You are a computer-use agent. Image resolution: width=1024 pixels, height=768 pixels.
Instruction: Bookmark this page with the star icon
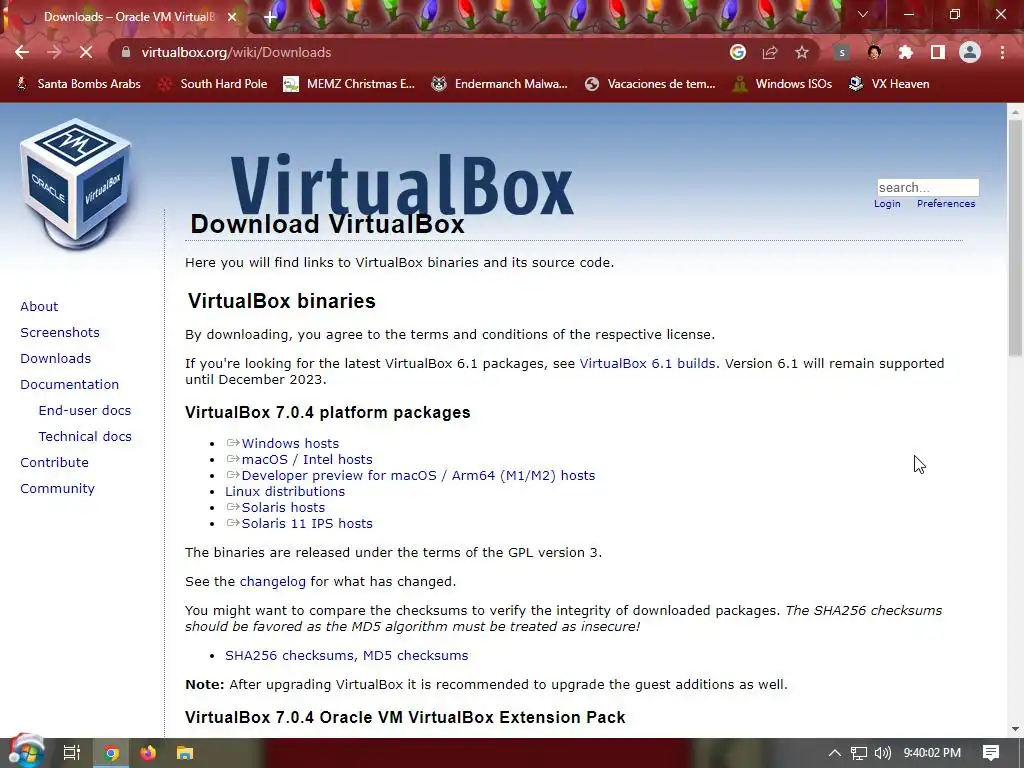point(802,52)
